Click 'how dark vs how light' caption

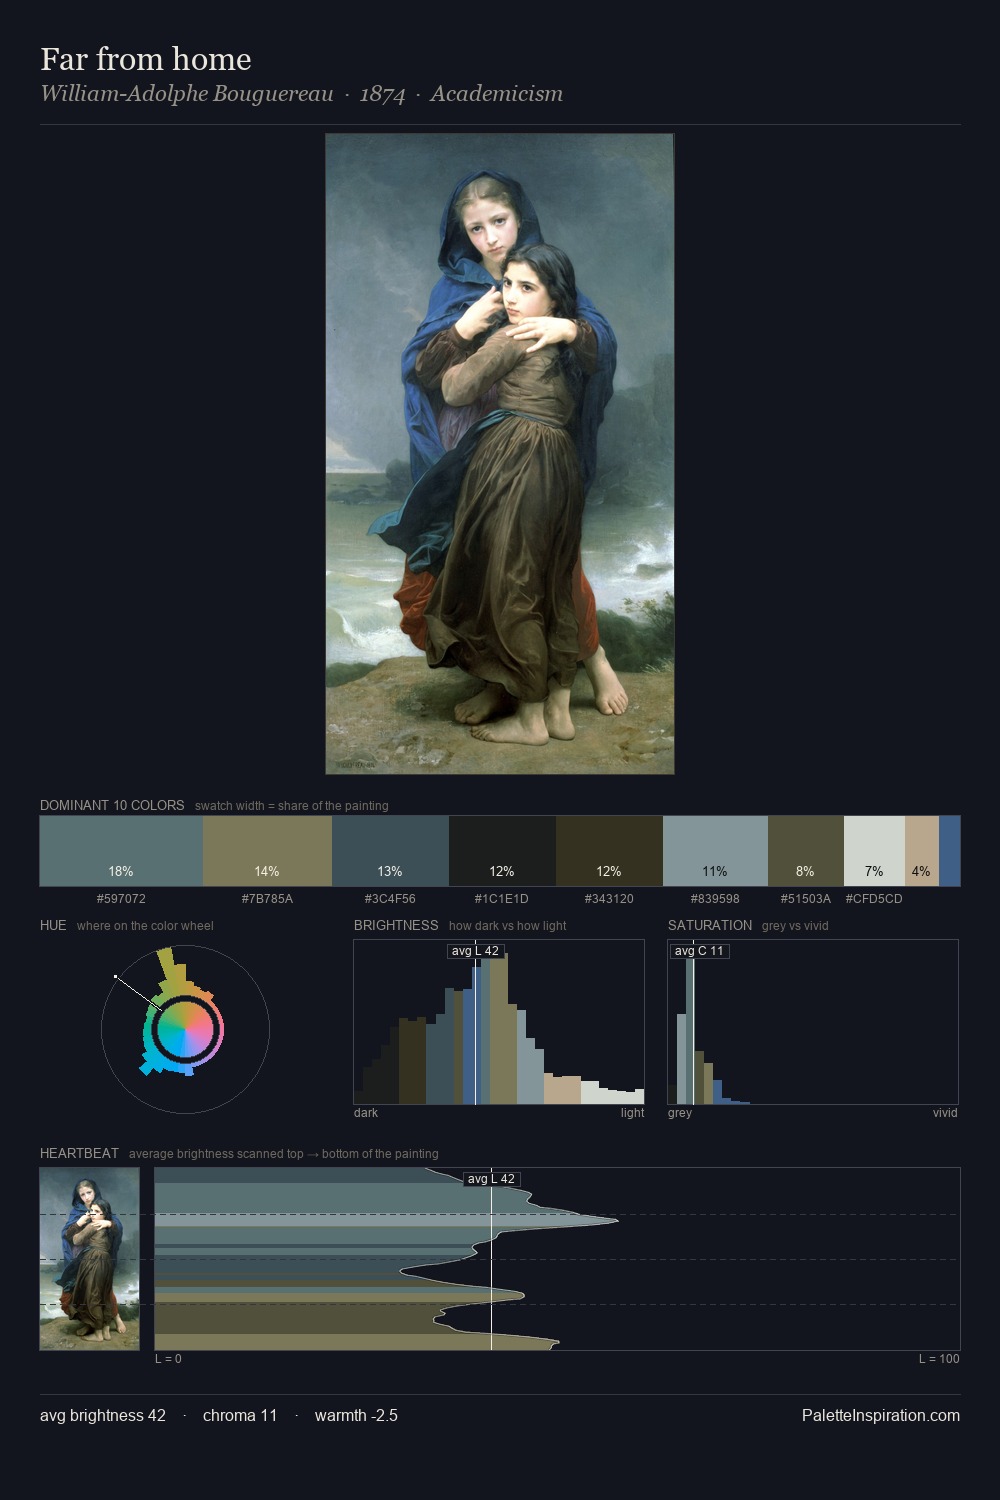pos(507,925)
